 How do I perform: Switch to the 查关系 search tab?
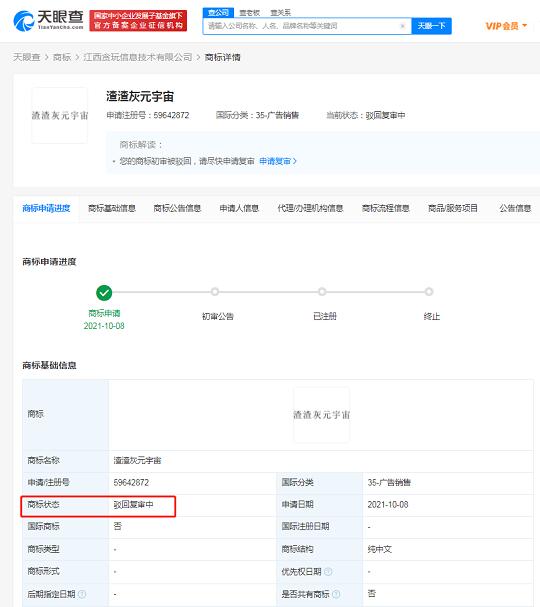point(280,13)
